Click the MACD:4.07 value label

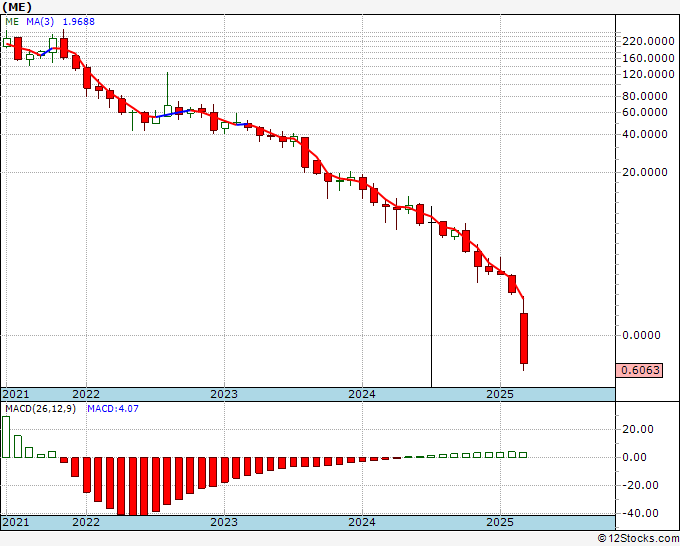113,409
